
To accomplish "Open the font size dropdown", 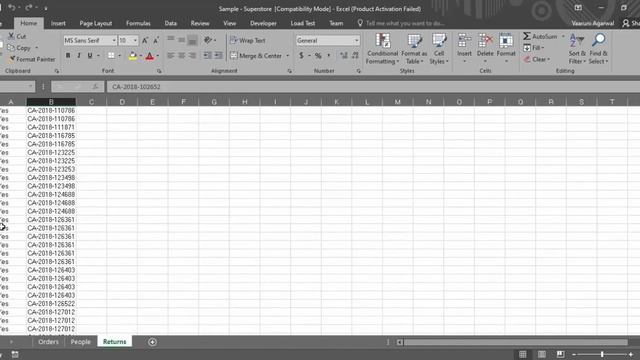I will [x=135, y=40].
